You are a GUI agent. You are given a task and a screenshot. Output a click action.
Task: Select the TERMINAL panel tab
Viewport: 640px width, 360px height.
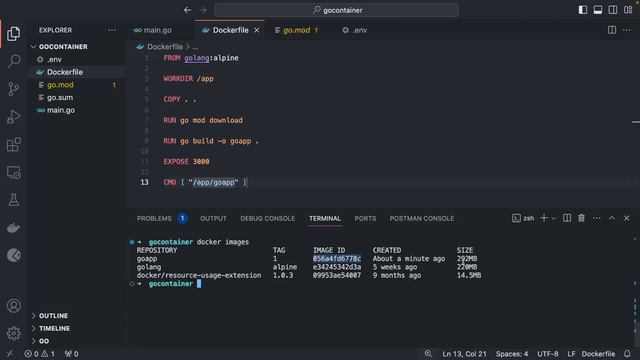324,218
